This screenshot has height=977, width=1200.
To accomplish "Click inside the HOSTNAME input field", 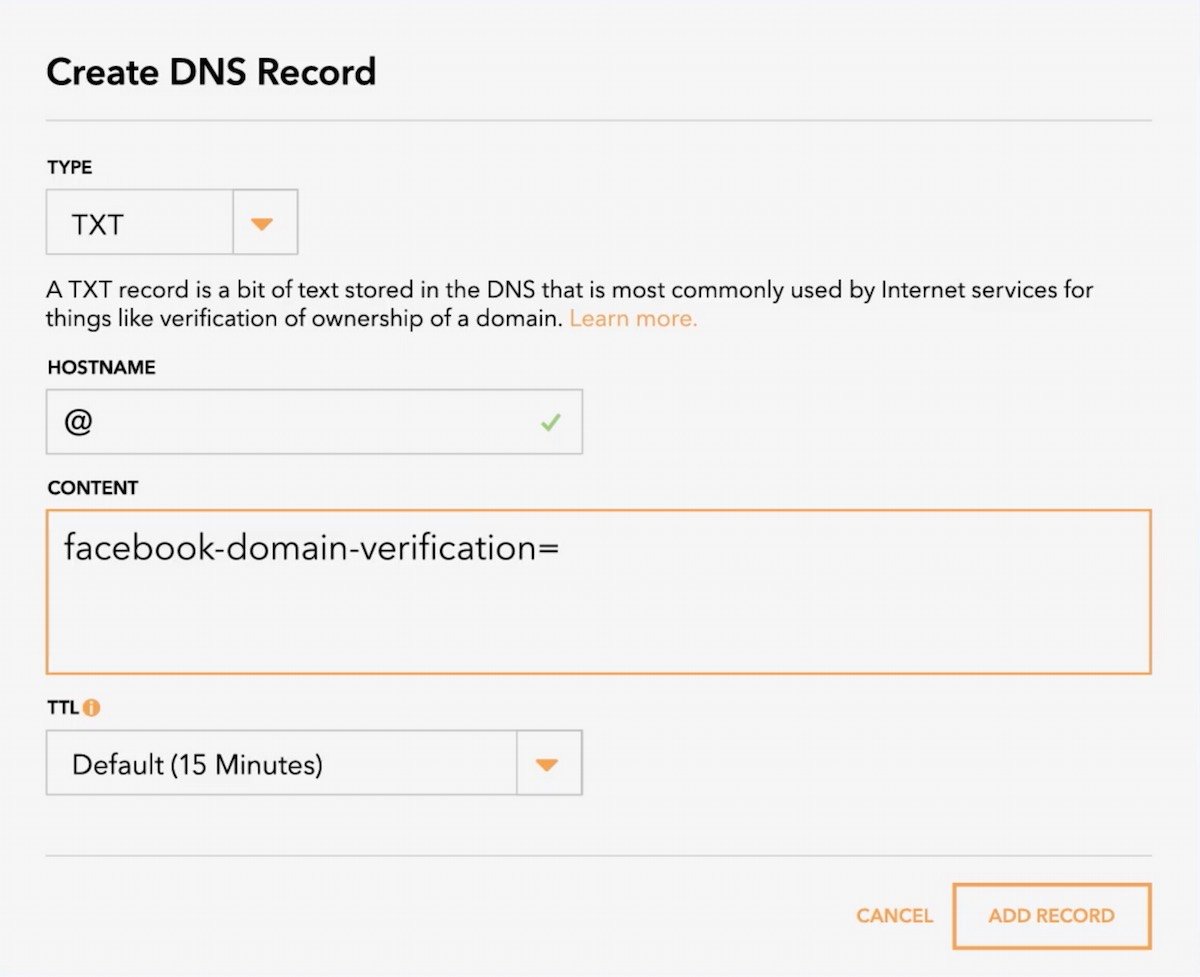I will coord(300,422).
